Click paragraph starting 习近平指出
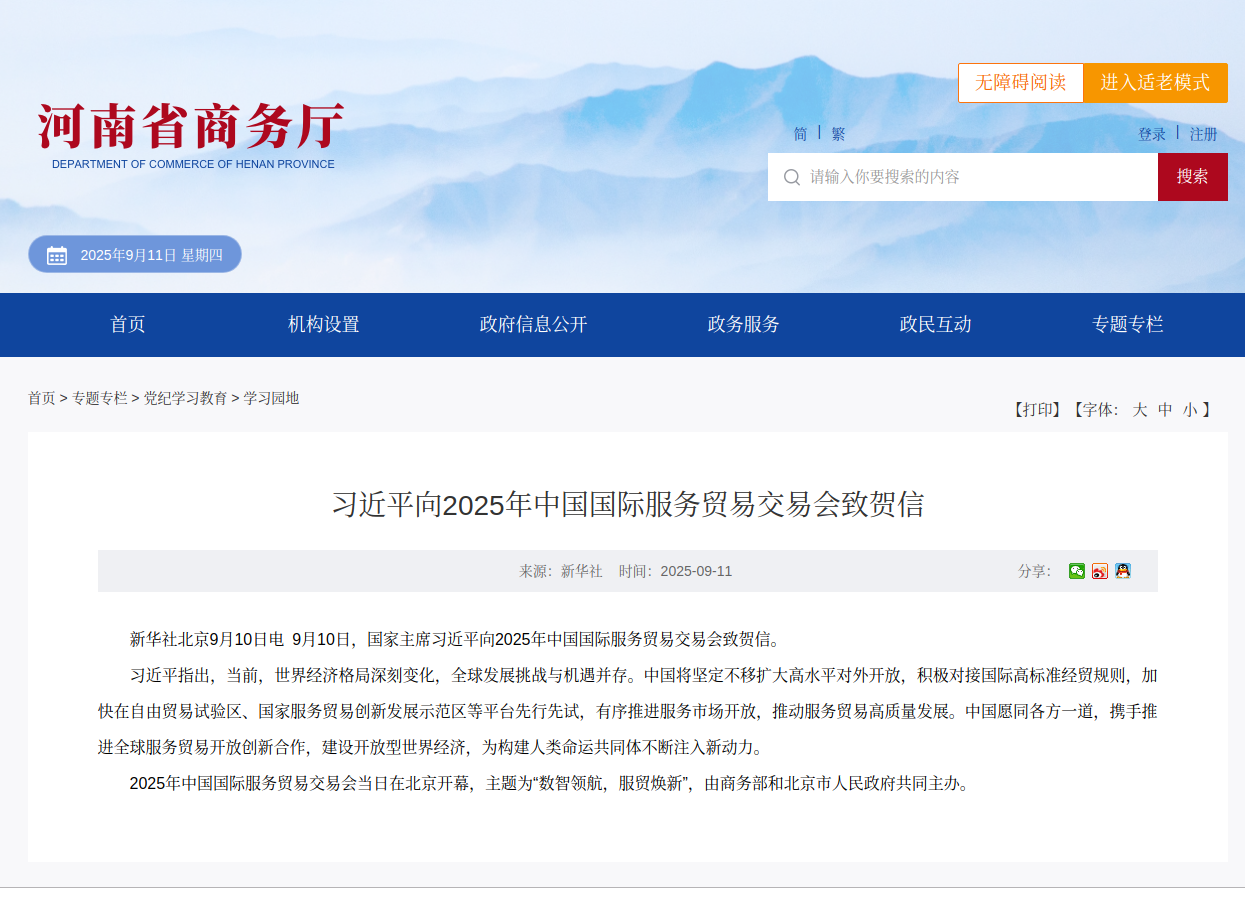 tap(628, 711)
